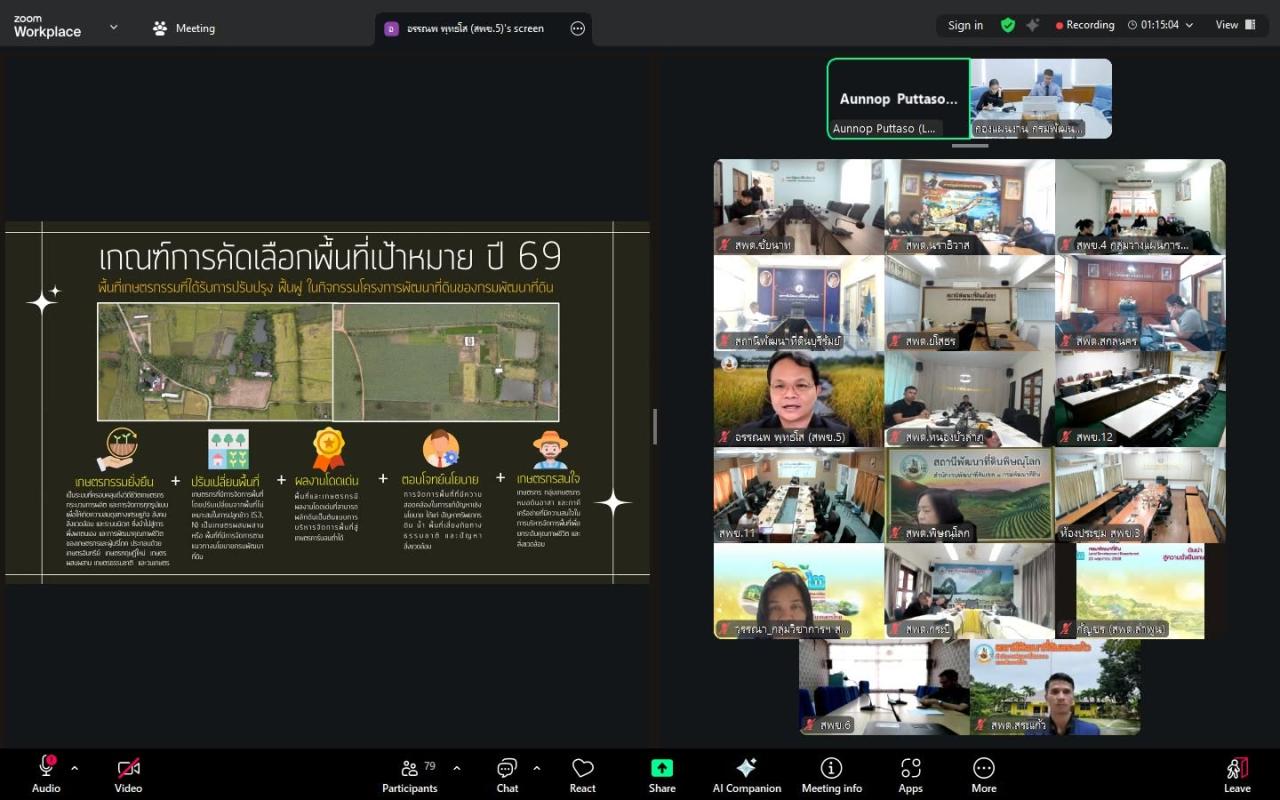Screen dimensions: 1280x800
Task: Show Meeting info
Action: click(831, 775)
